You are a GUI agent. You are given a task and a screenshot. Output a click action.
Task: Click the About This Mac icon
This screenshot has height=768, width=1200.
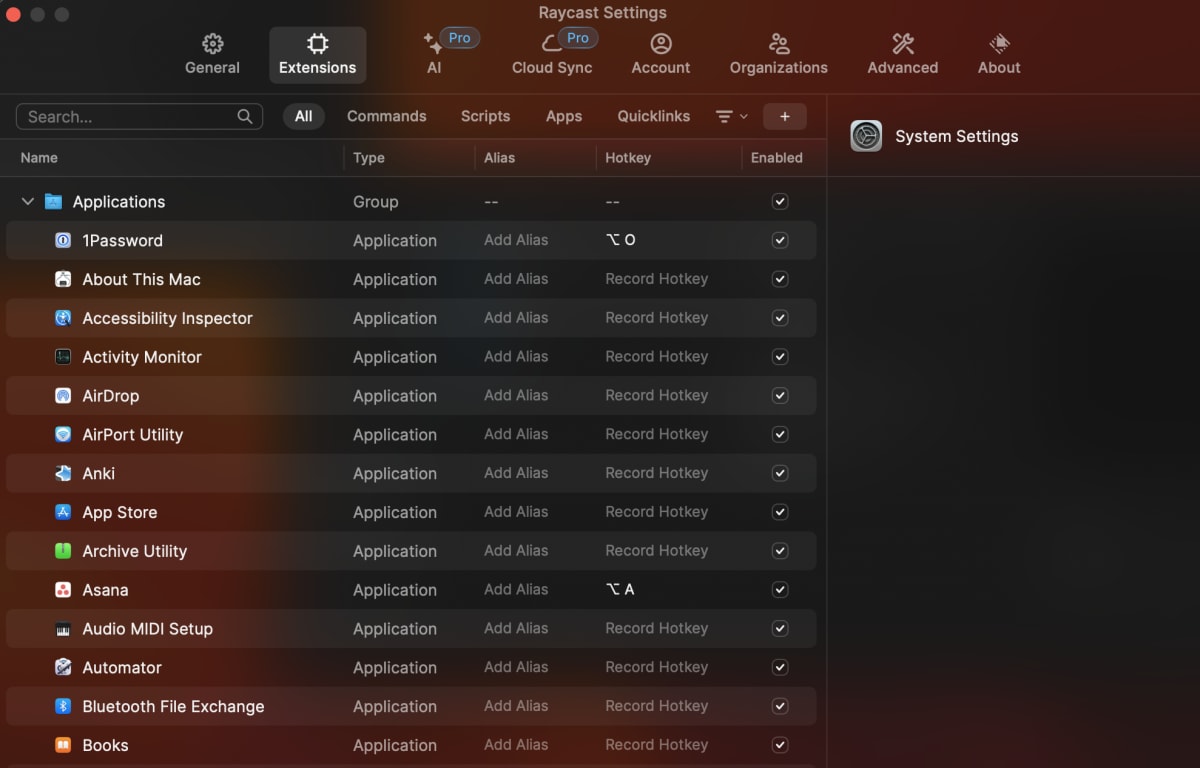click(x=63, y=279)
